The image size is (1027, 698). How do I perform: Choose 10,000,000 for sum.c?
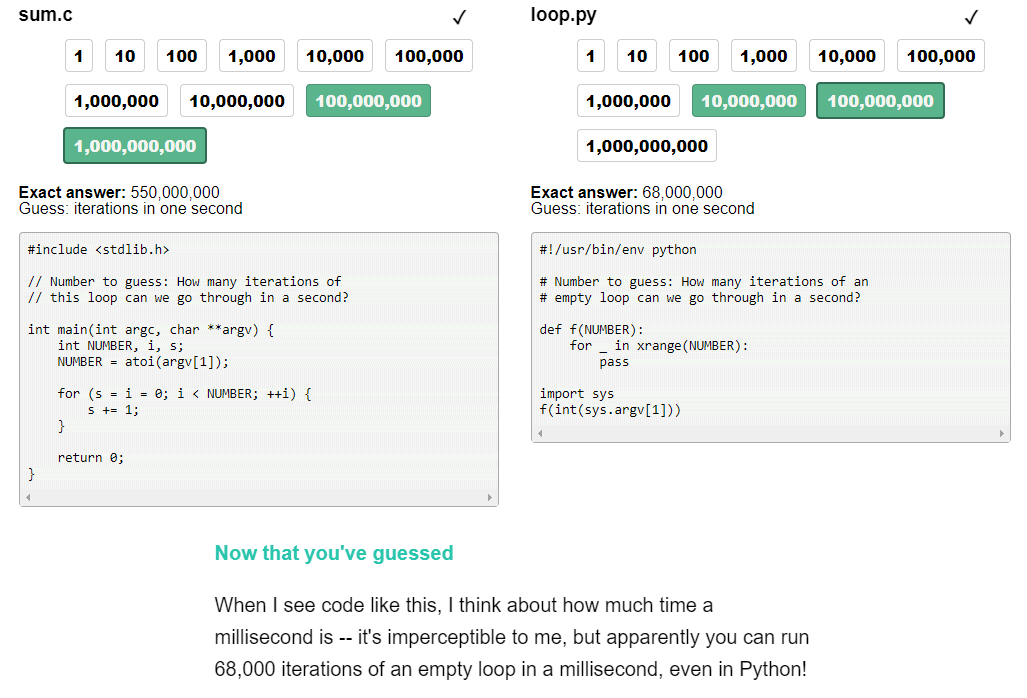point(237,101)
